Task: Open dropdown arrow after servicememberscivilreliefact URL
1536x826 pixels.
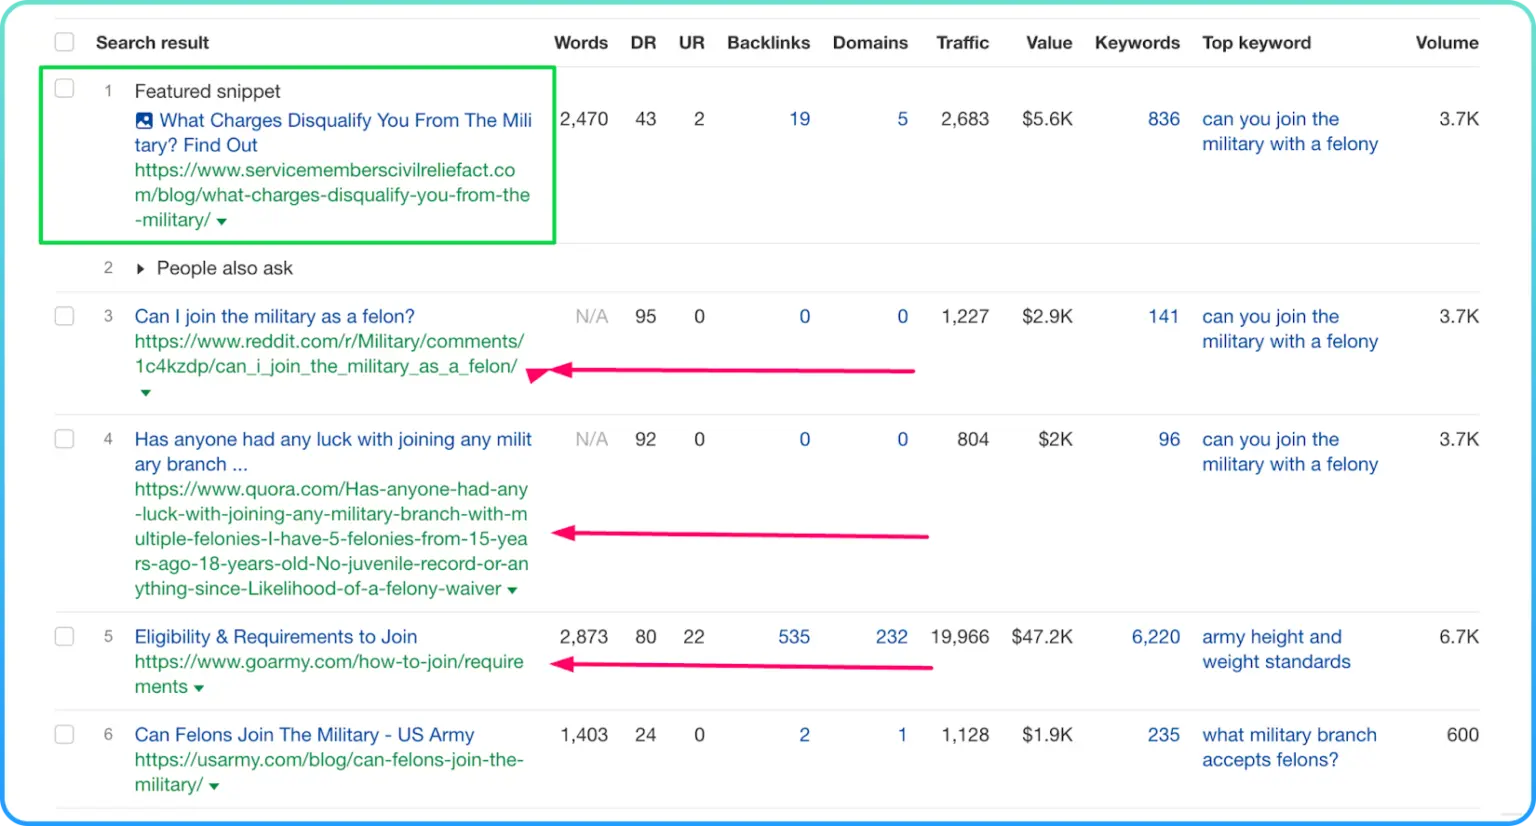Action: coord(222,221)
